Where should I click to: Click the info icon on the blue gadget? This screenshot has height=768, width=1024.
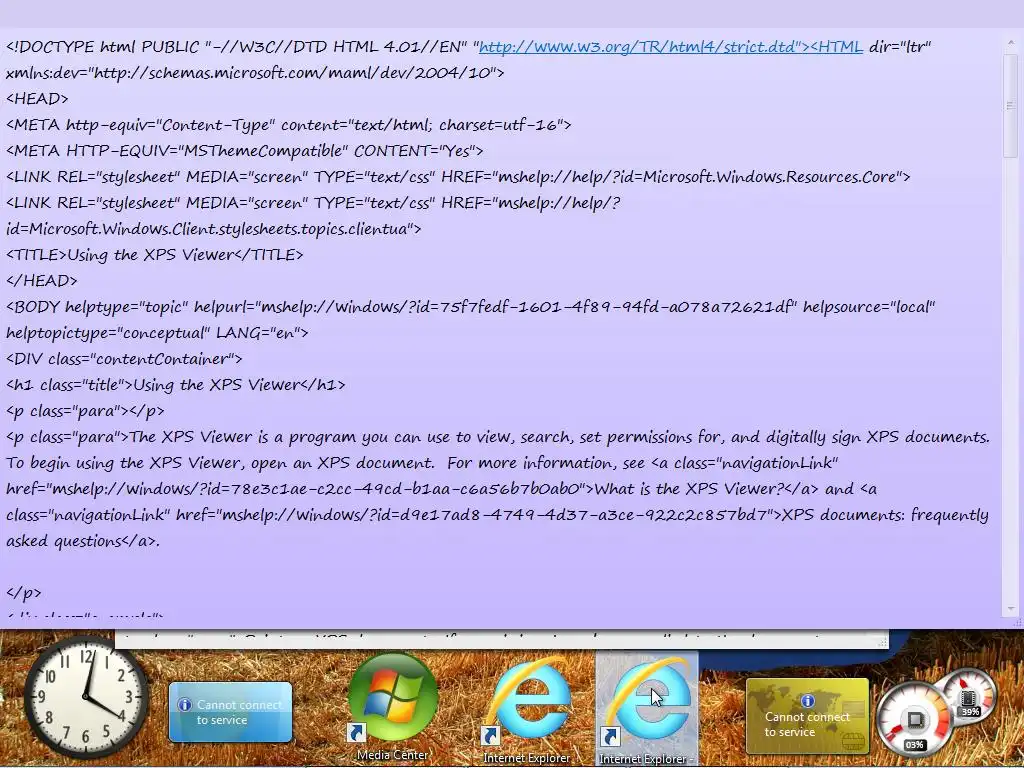[185, 705]
